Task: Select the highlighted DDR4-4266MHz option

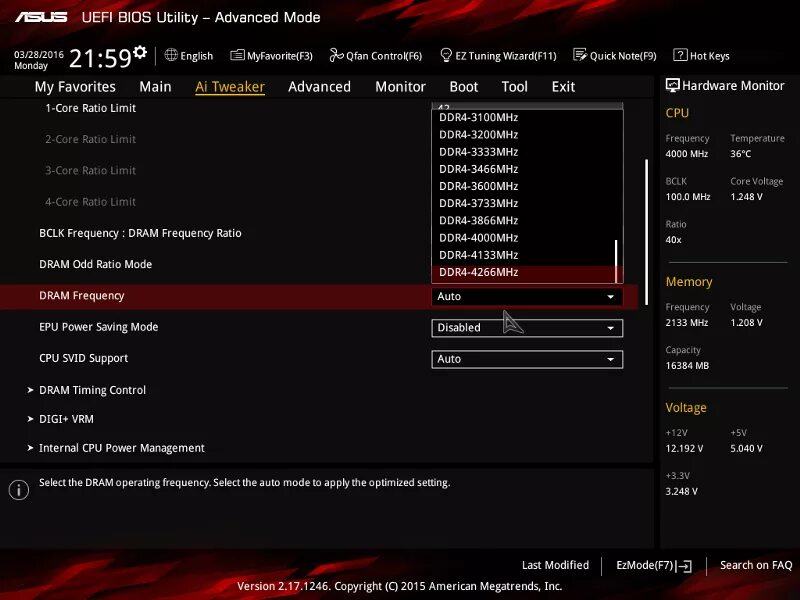Action: coord(523,272)
